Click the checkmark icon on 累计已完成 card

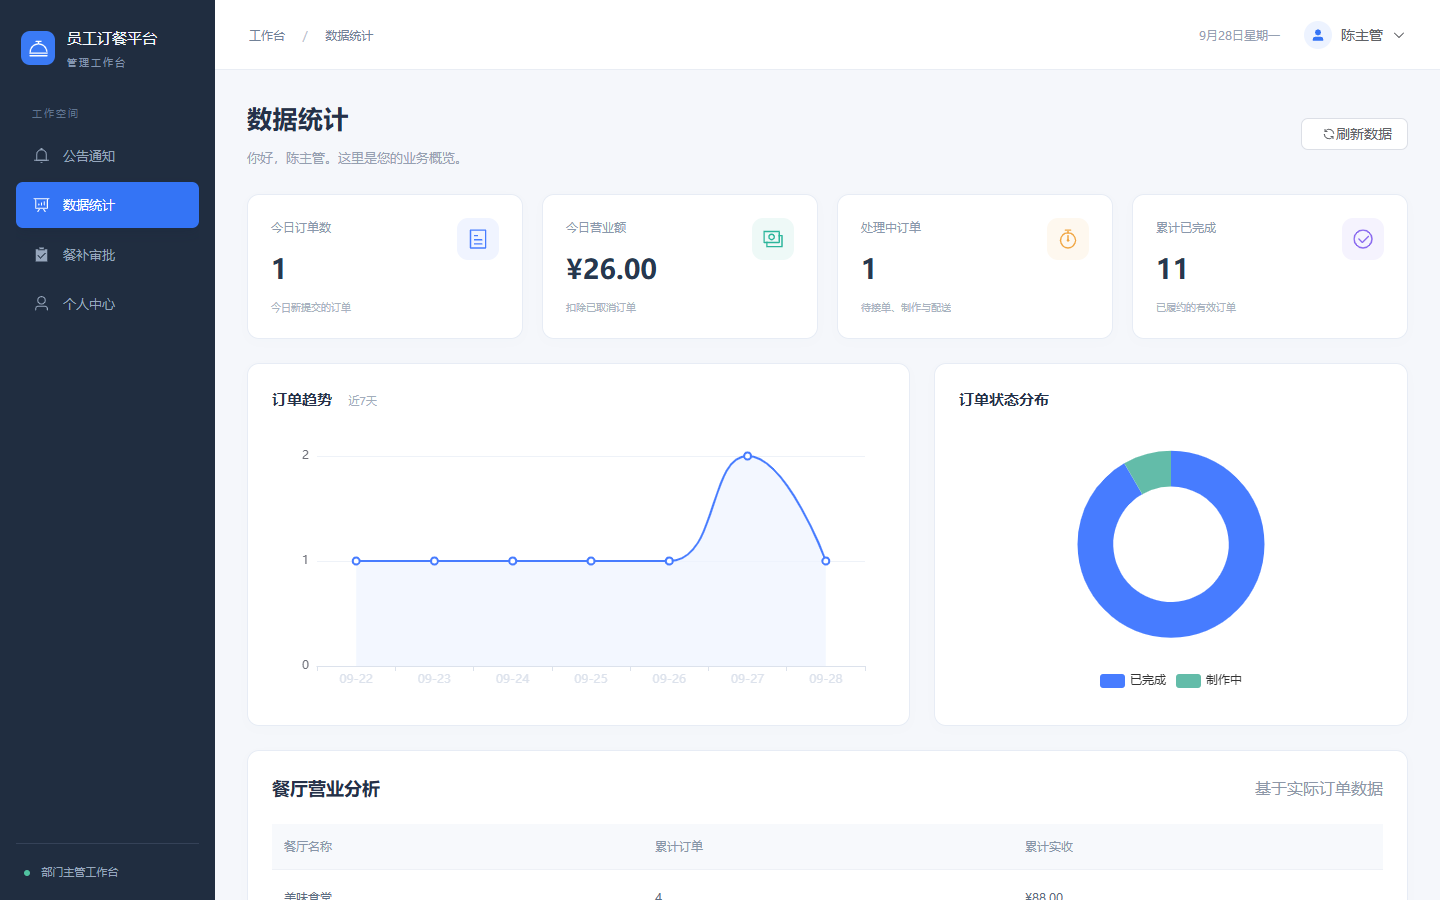coord(1363,239)
